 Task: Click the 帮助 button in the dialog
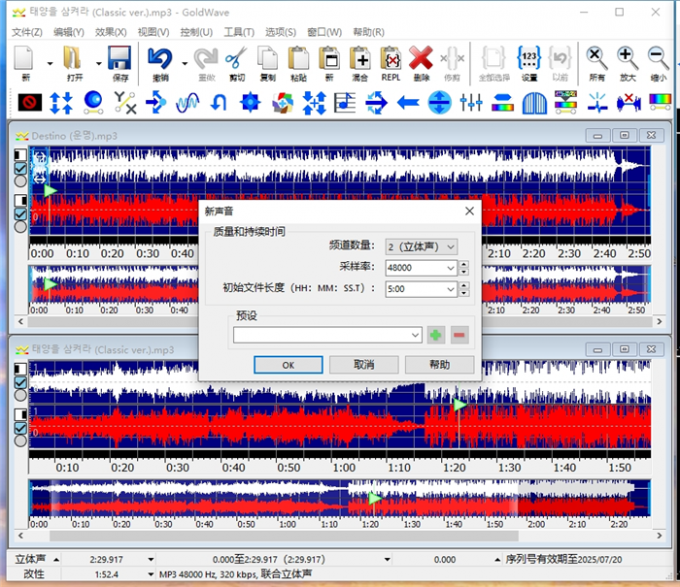tap(439, 365)
